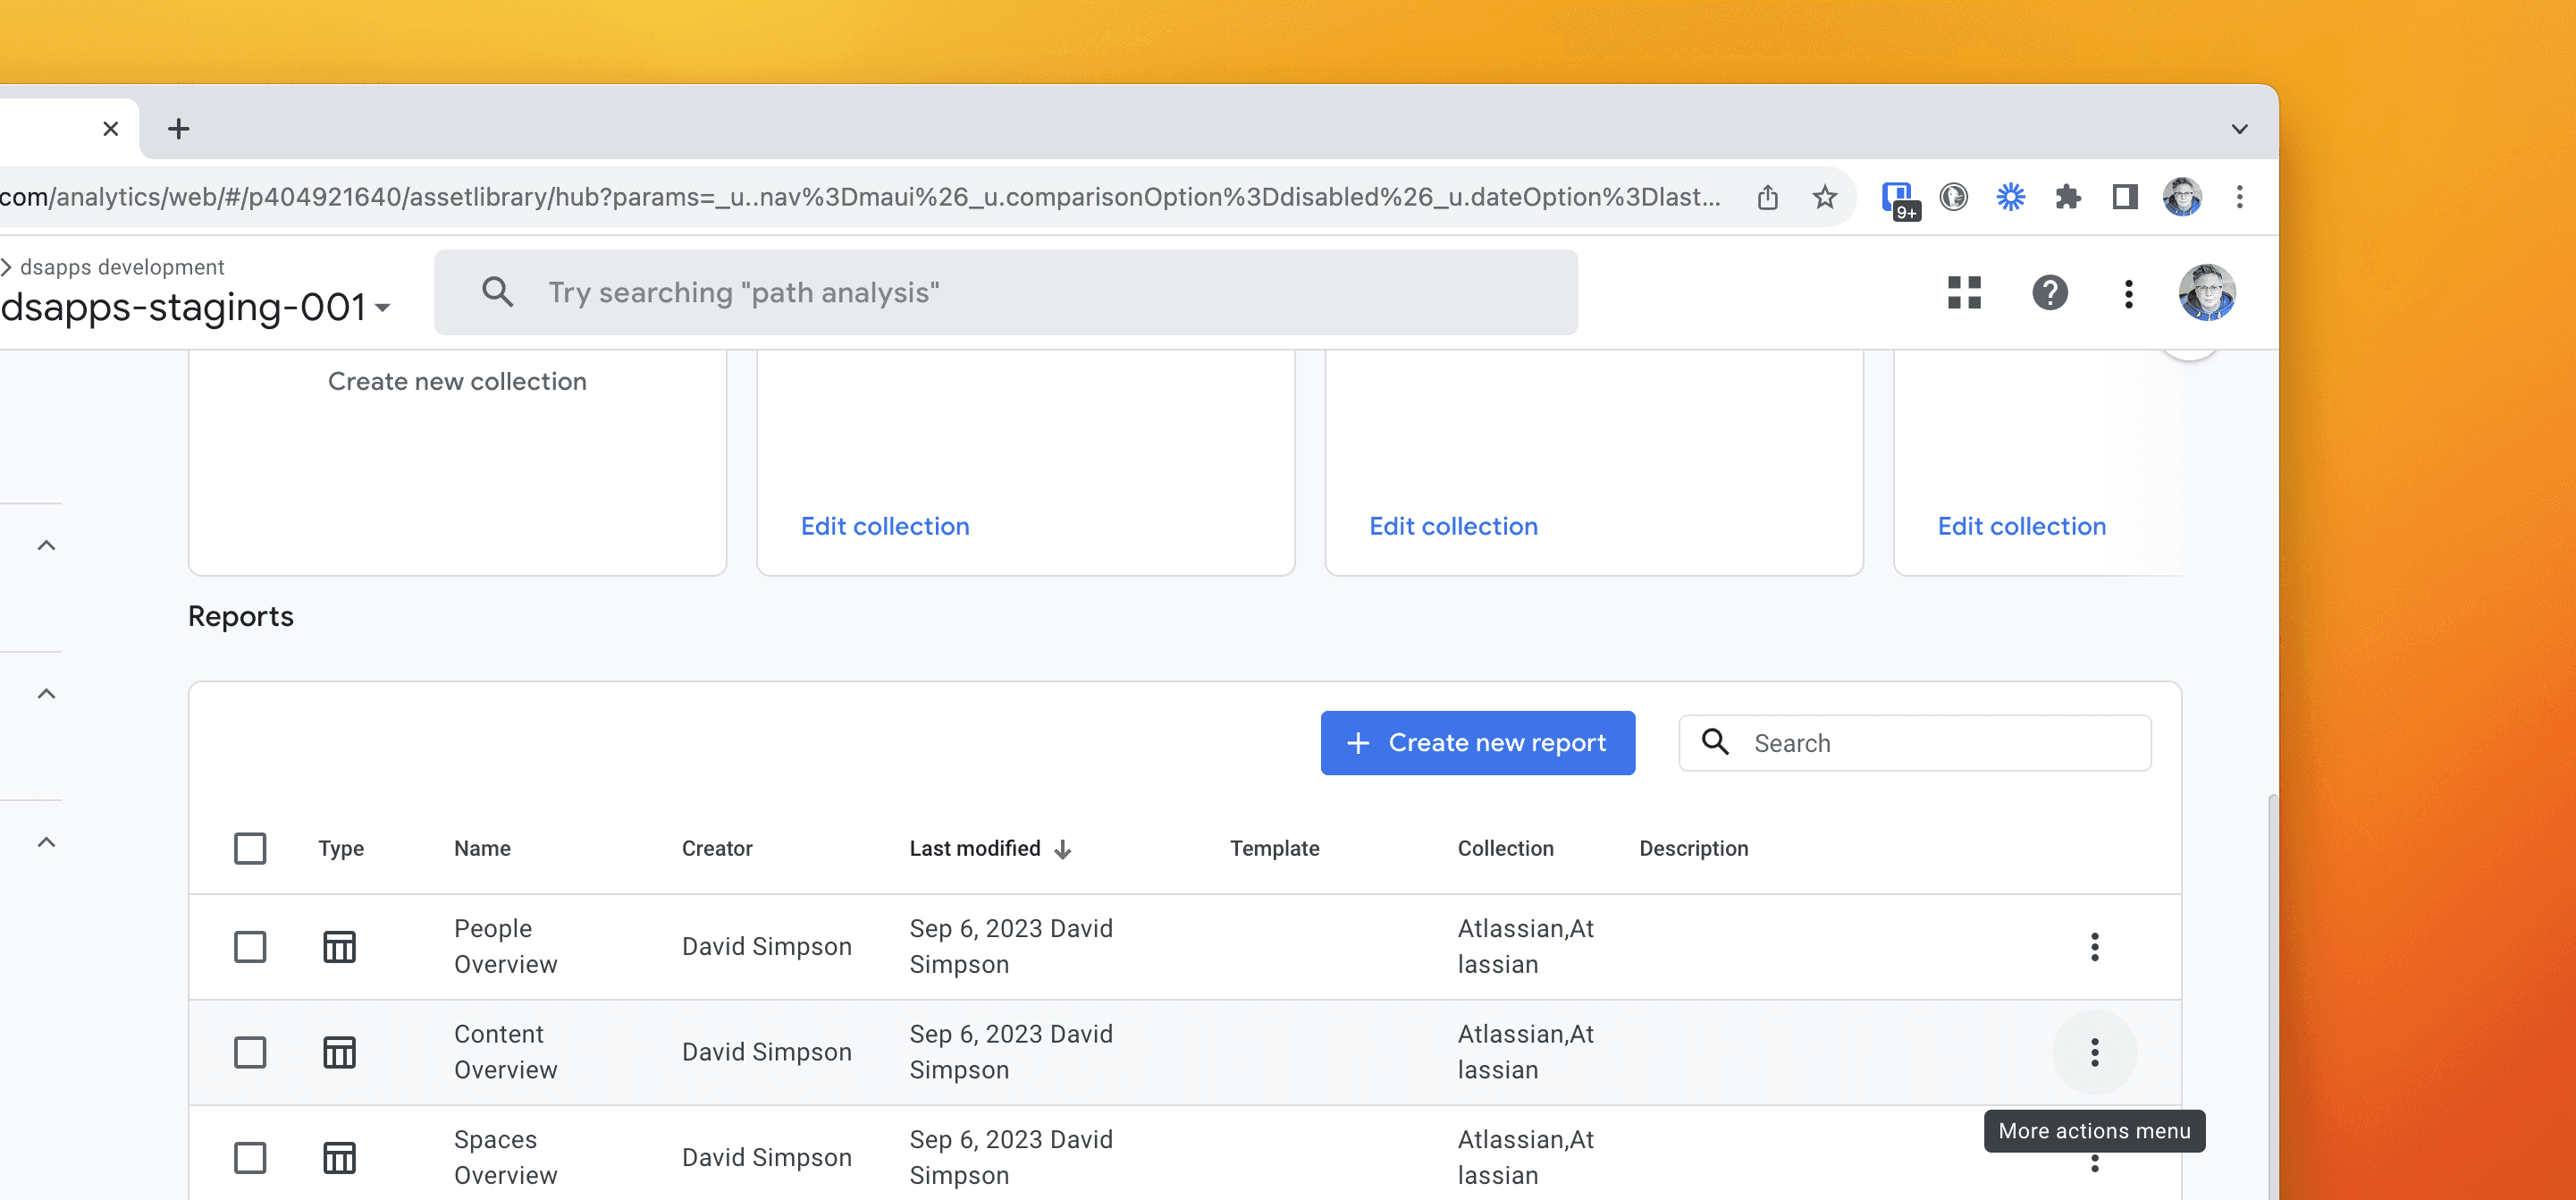Viewport: 2576px width, 1200px height.
Task: Open the Content Overview report name
Action: point(505,1052)
